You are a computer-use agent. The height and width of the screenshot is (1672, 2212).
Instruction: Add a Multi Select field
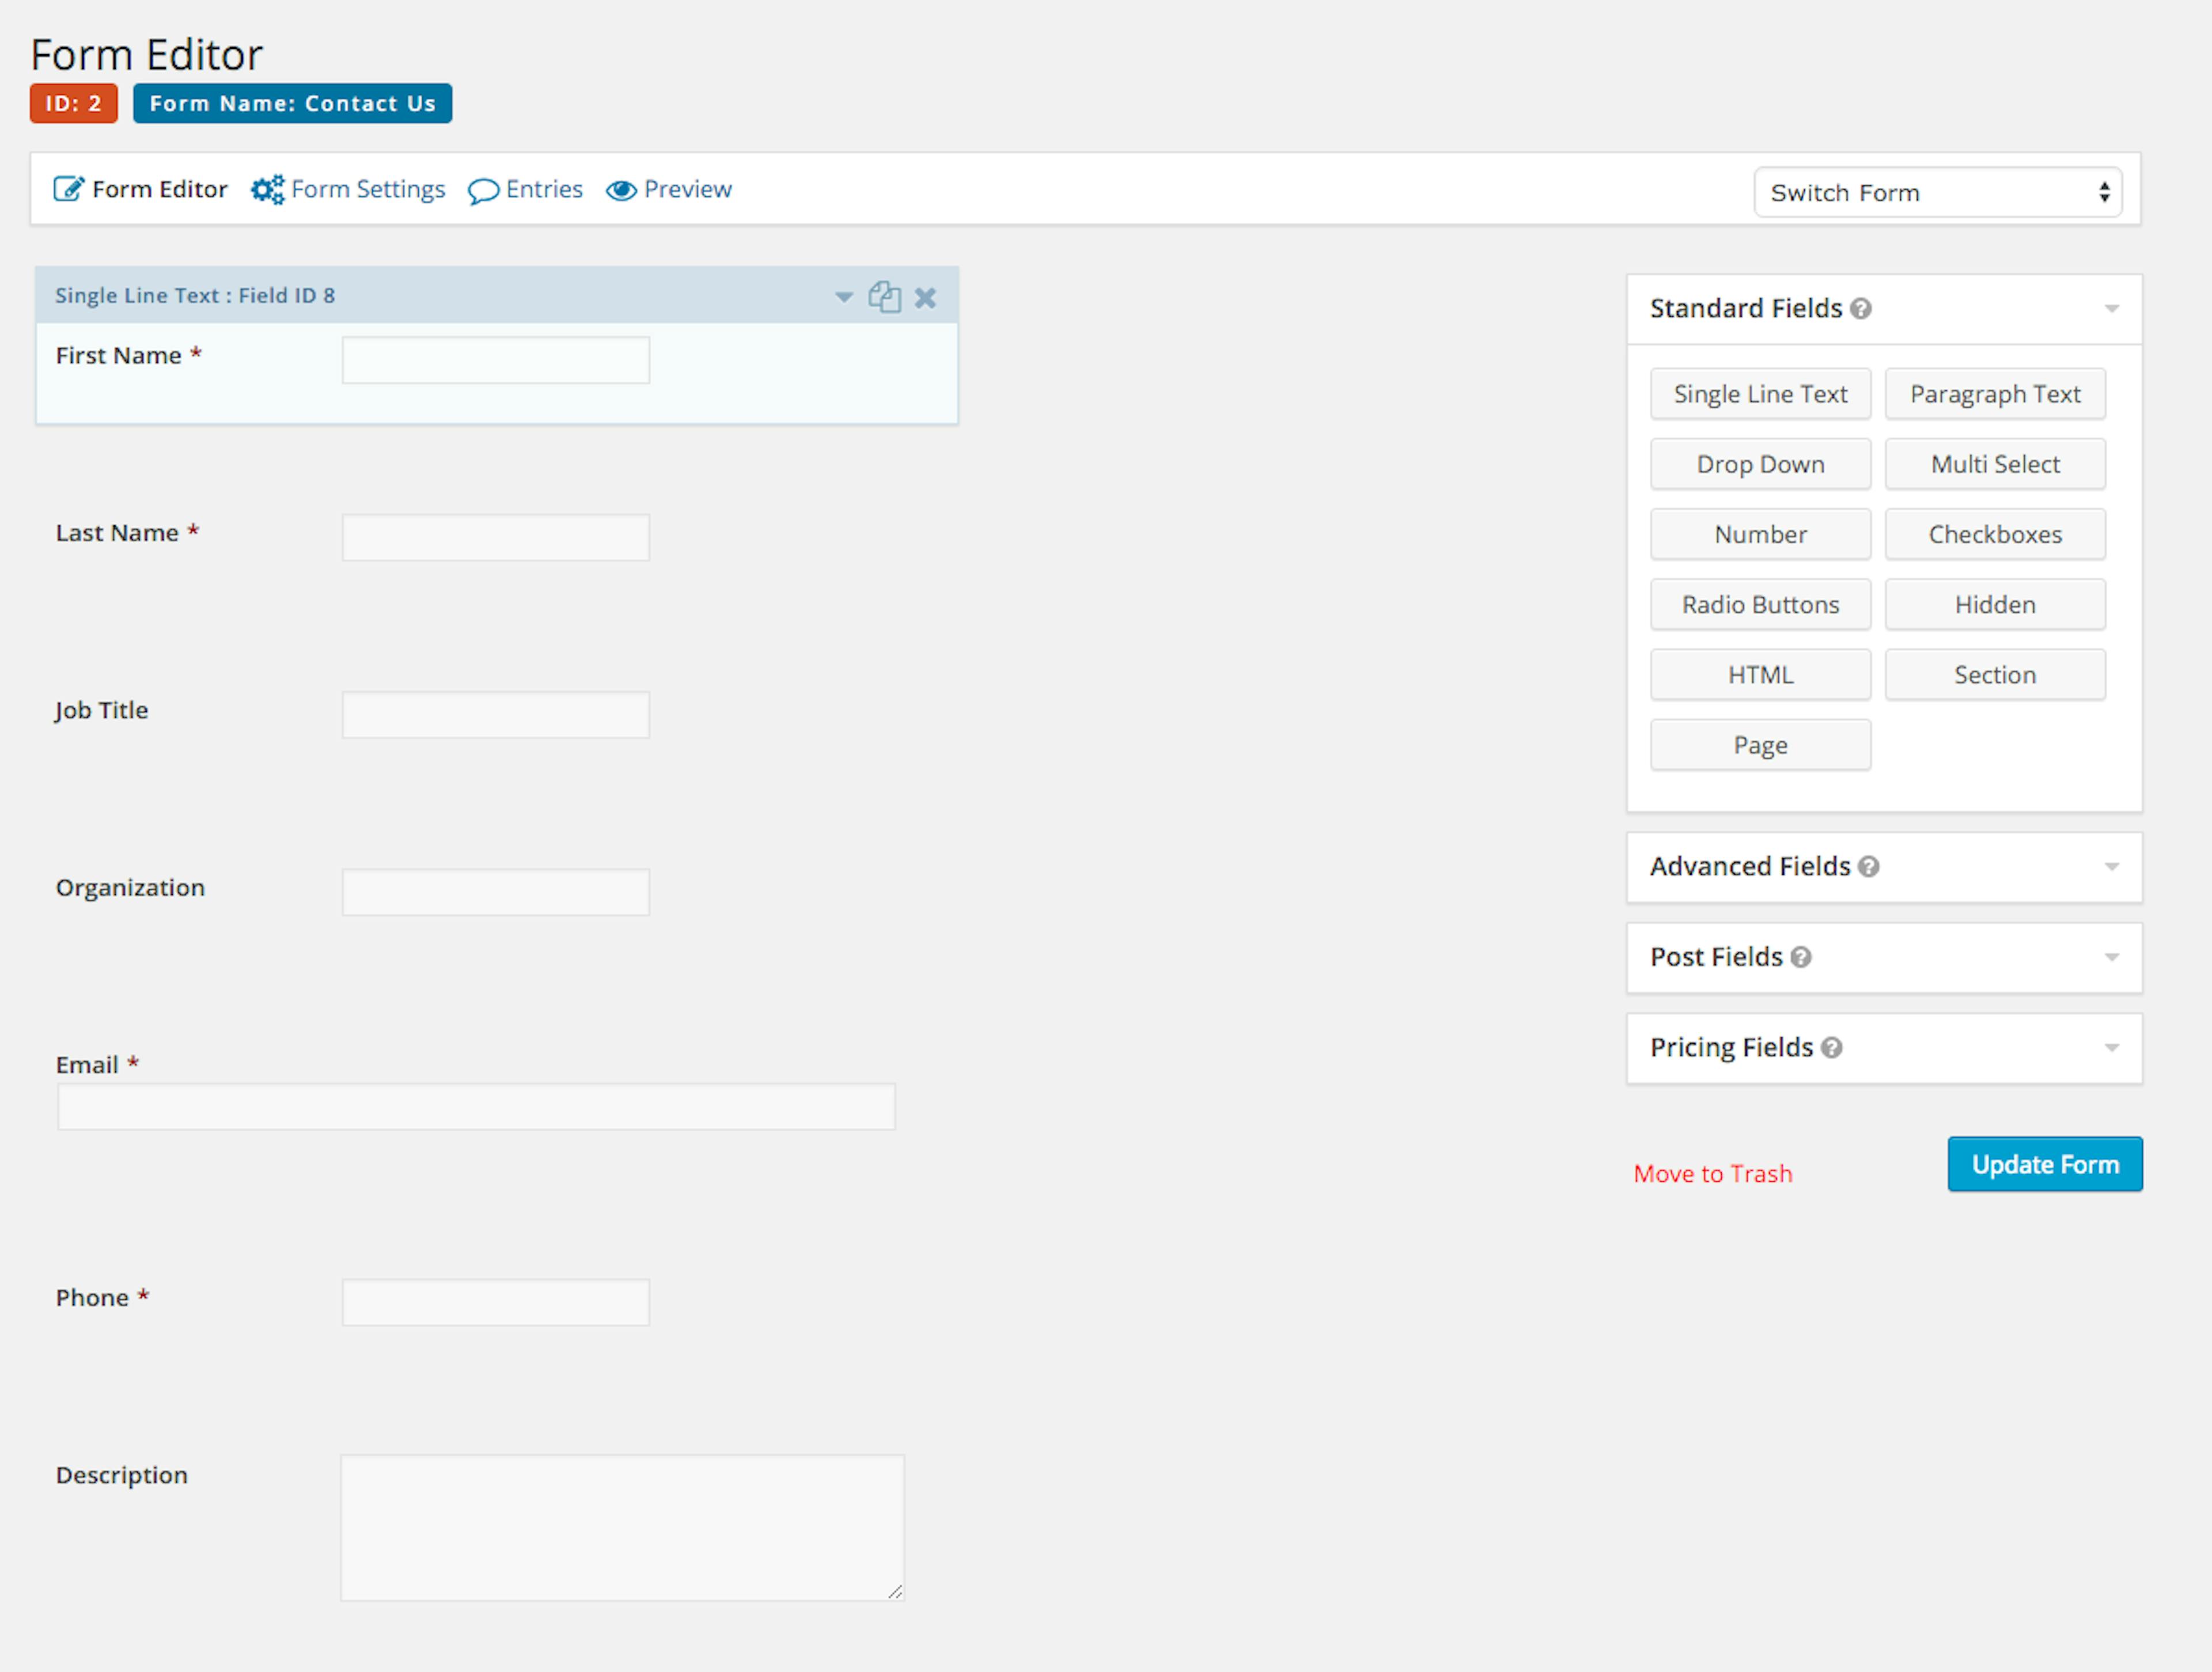tap(1995, 464)
